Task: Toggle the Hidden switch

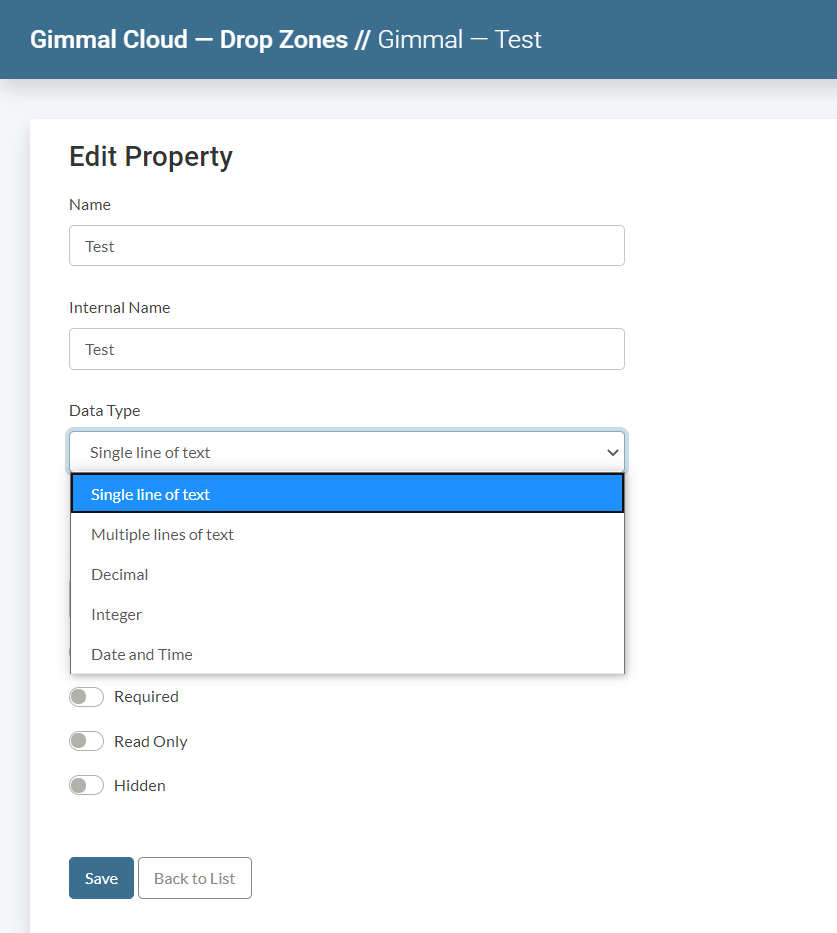Action: [87, 785]
